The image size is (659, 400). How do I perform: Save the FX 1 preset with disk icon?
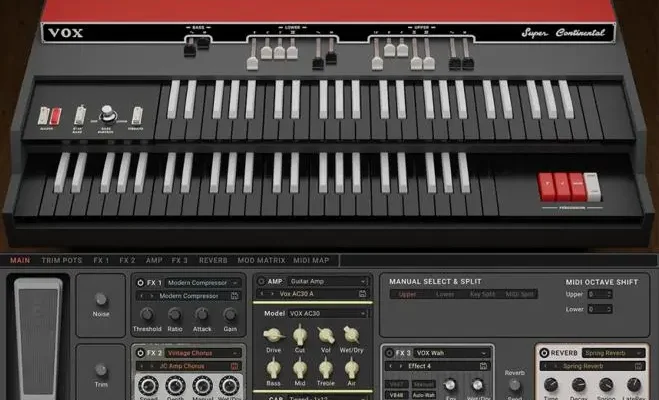[x=235, y=296]
